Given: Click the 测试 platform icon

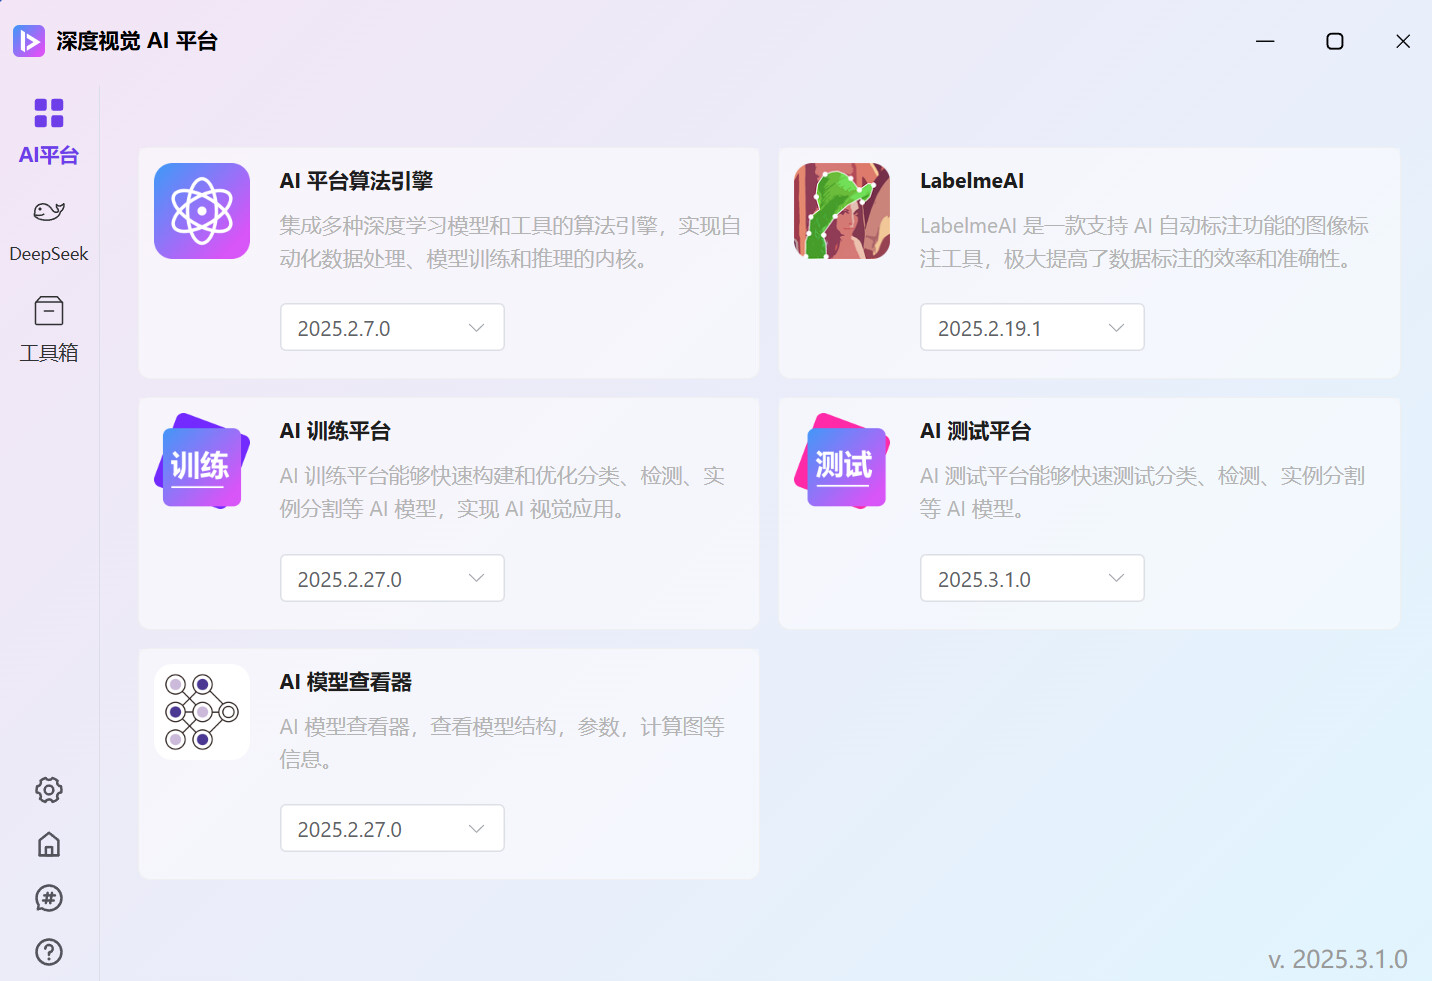Looking at the screenshot, I should pyautogui.click(x=842, y=461).
